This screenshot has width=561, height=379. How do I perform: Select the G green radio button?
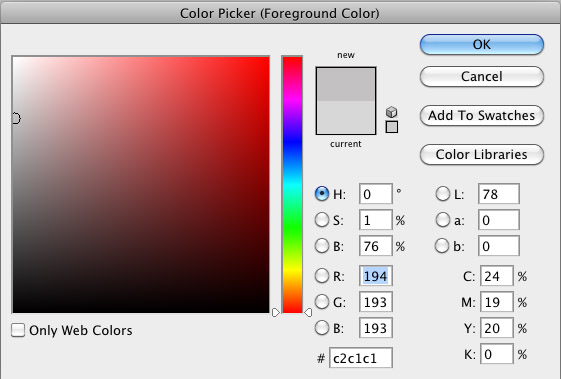click(322, 302)
